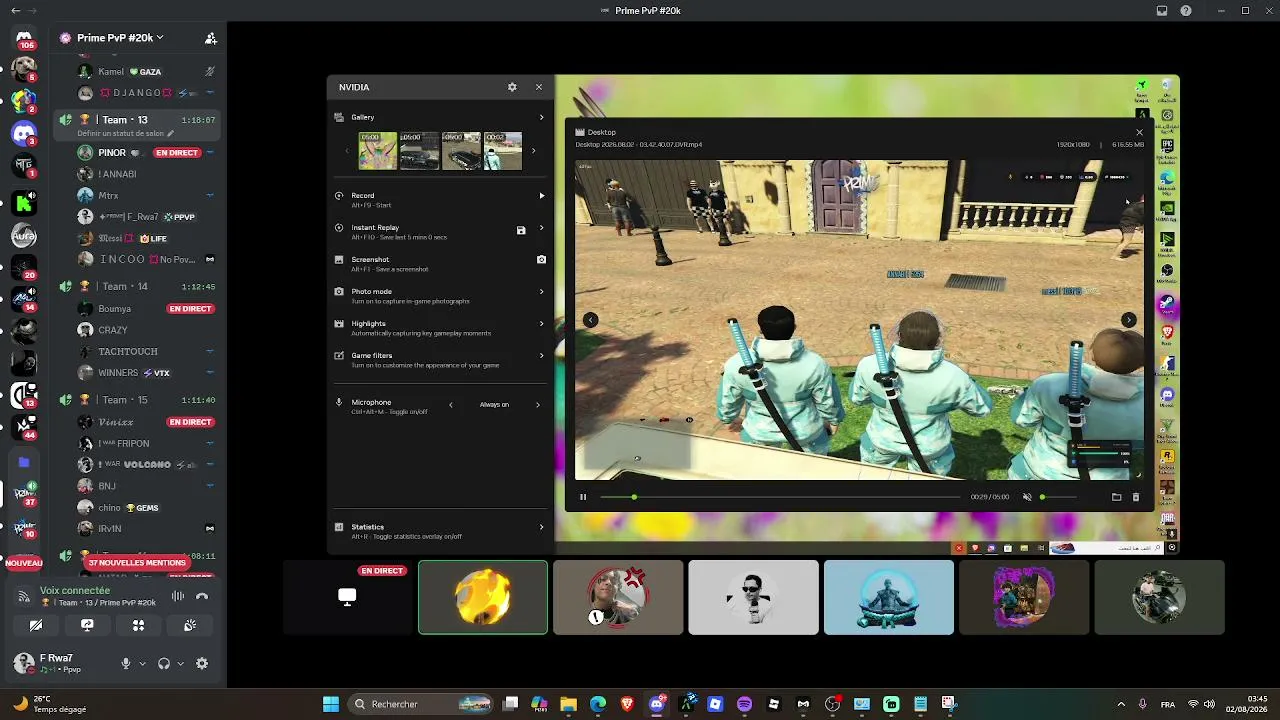
Task: Open the first gallery thumbnail marked 05:00
Action: [x=378, y=151]
